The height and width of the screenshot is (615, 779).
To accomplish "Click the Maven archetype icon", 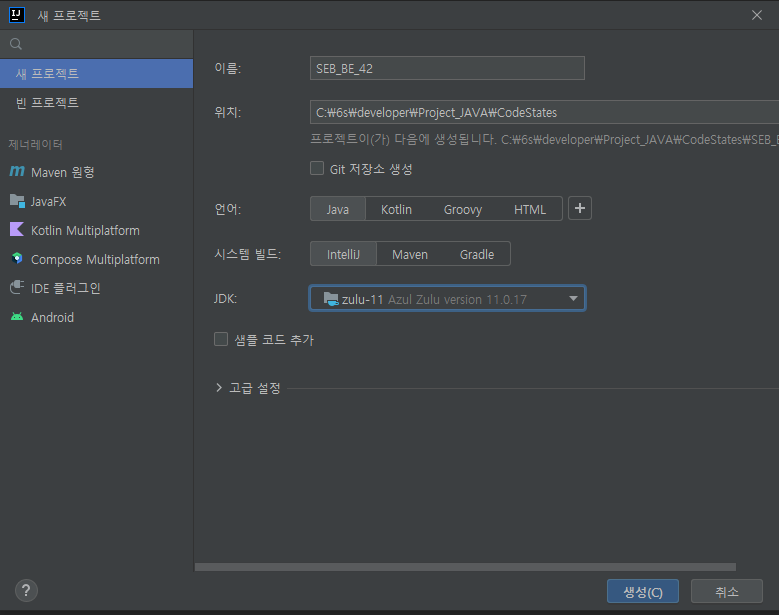I will tap(17, 171).
